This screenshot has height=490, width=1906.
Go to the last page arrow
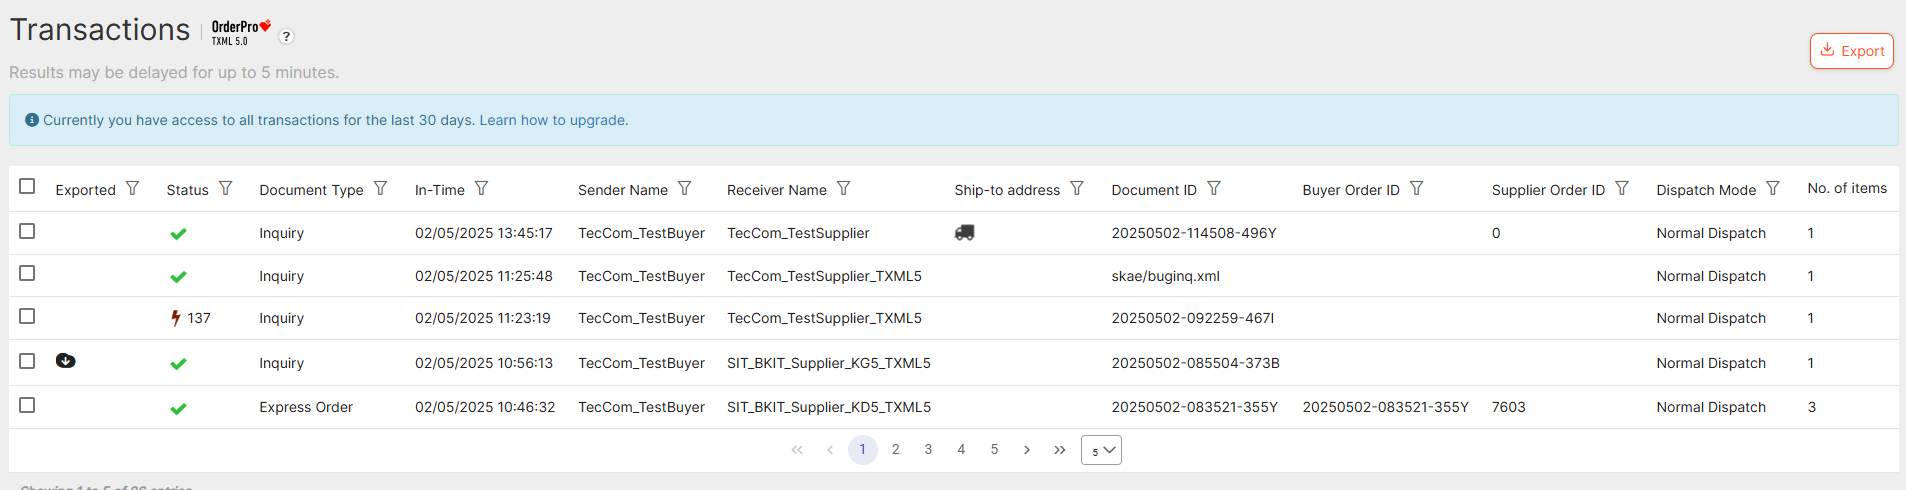[x=1059, y=450]
